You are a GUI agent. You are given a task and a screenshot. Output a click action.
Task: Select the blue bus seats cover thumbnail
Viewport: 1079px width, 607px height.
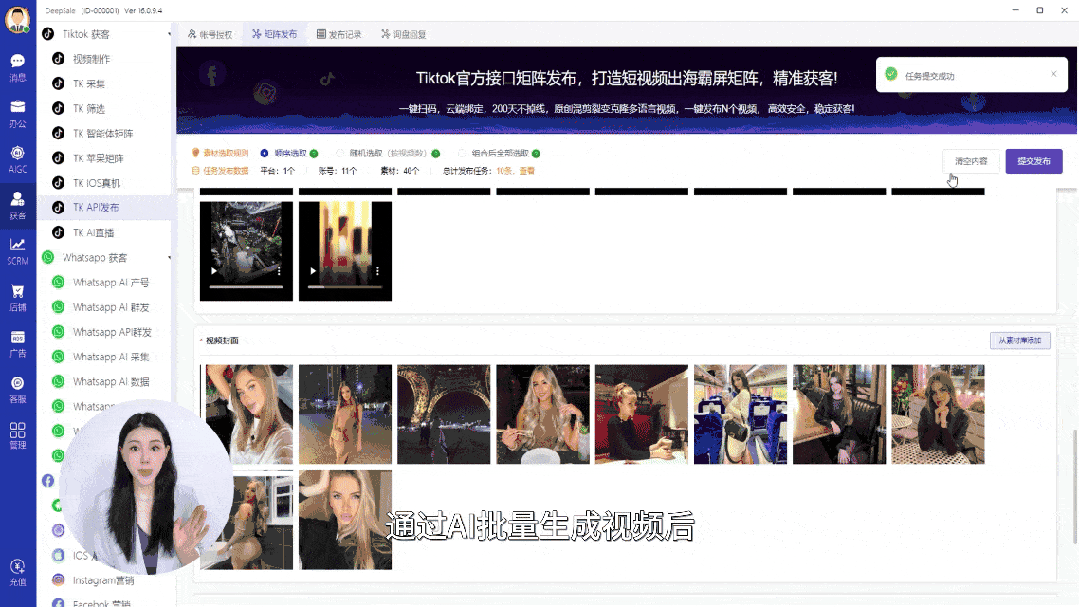[x=740, y=414]
